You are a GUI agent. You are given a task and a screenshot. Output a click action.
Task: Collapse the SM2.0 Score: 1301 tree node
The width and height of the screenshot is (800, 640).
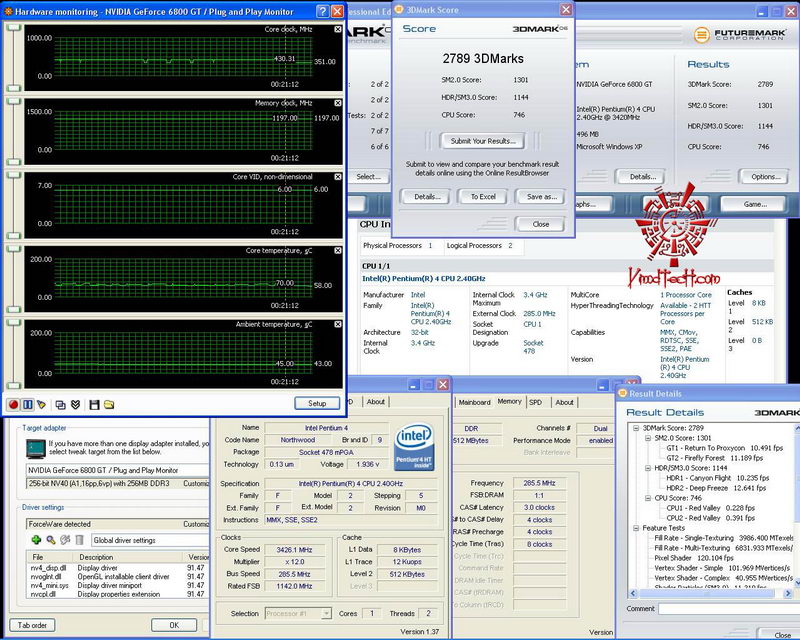[648, 438]
